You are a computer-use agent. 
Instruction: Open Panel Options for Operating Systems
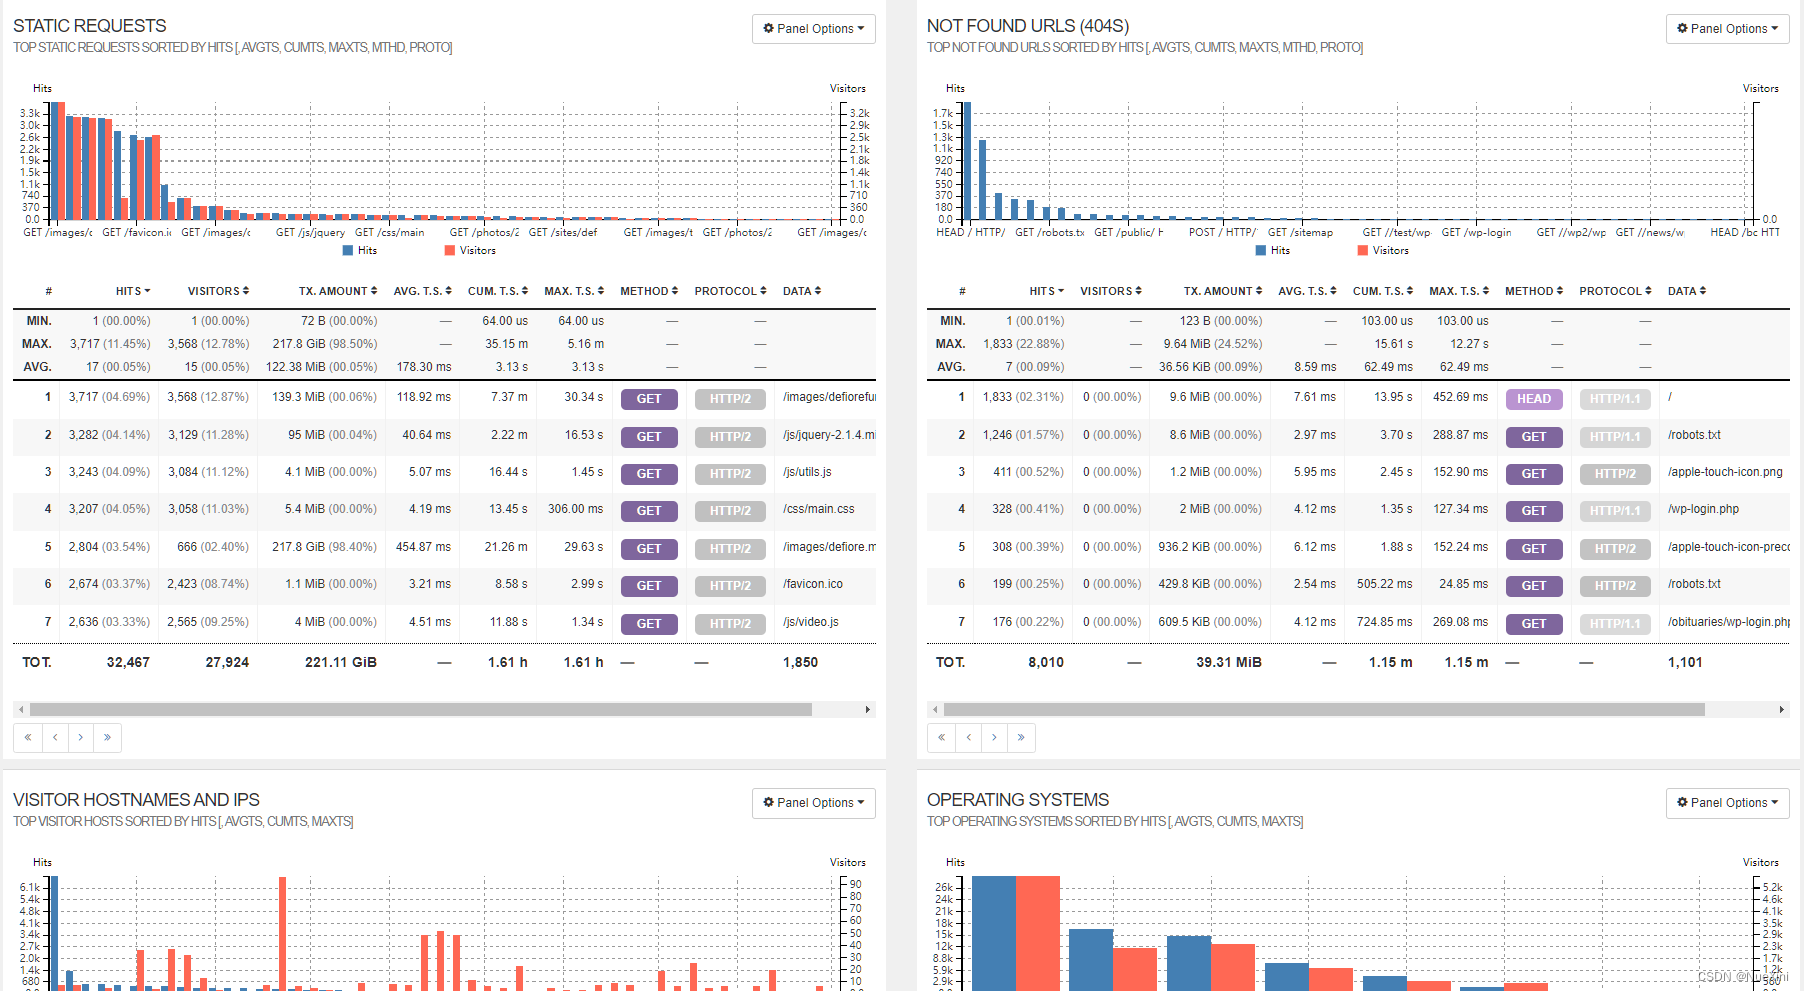pos(1727,803)
